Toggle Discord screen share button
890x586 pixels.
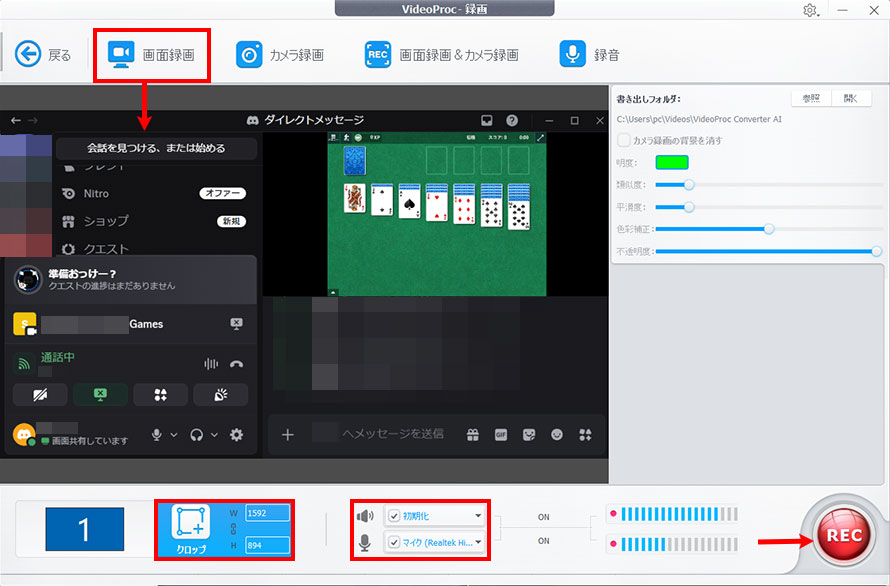point(100,395)
